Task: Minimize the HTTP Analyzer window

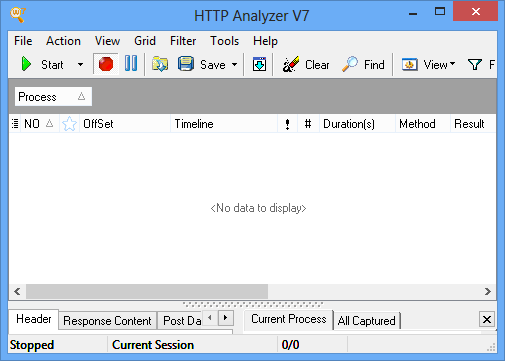Action: click(x=413, y=14)
